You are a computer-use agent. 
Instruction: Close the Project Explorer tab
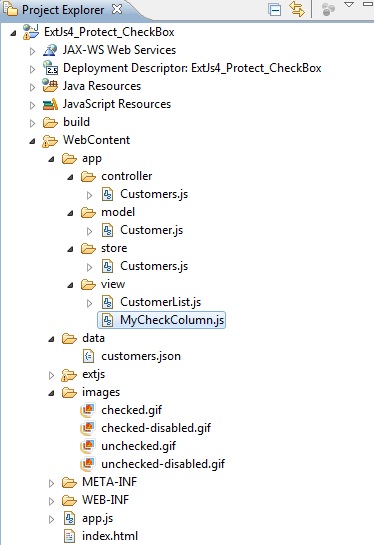pos(117,9)
